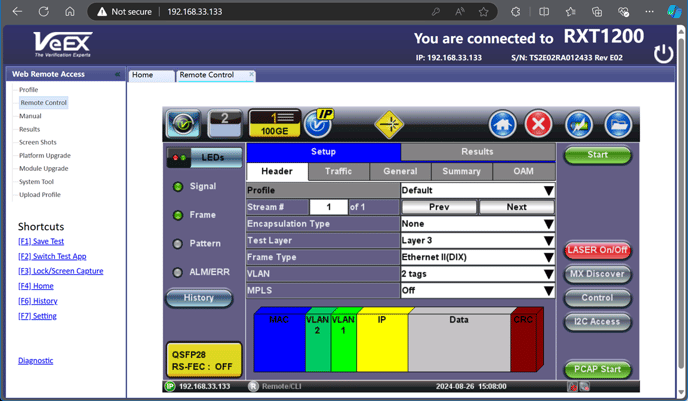Click the Prev stream button
Screen dimensions: 688x401
tap(439, 207)
